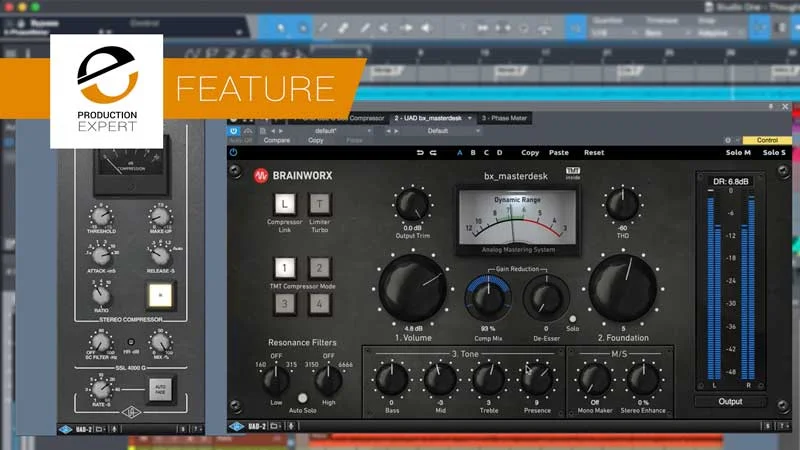Click the Foundation knob

pyautogui.click(x=623, y=288)
